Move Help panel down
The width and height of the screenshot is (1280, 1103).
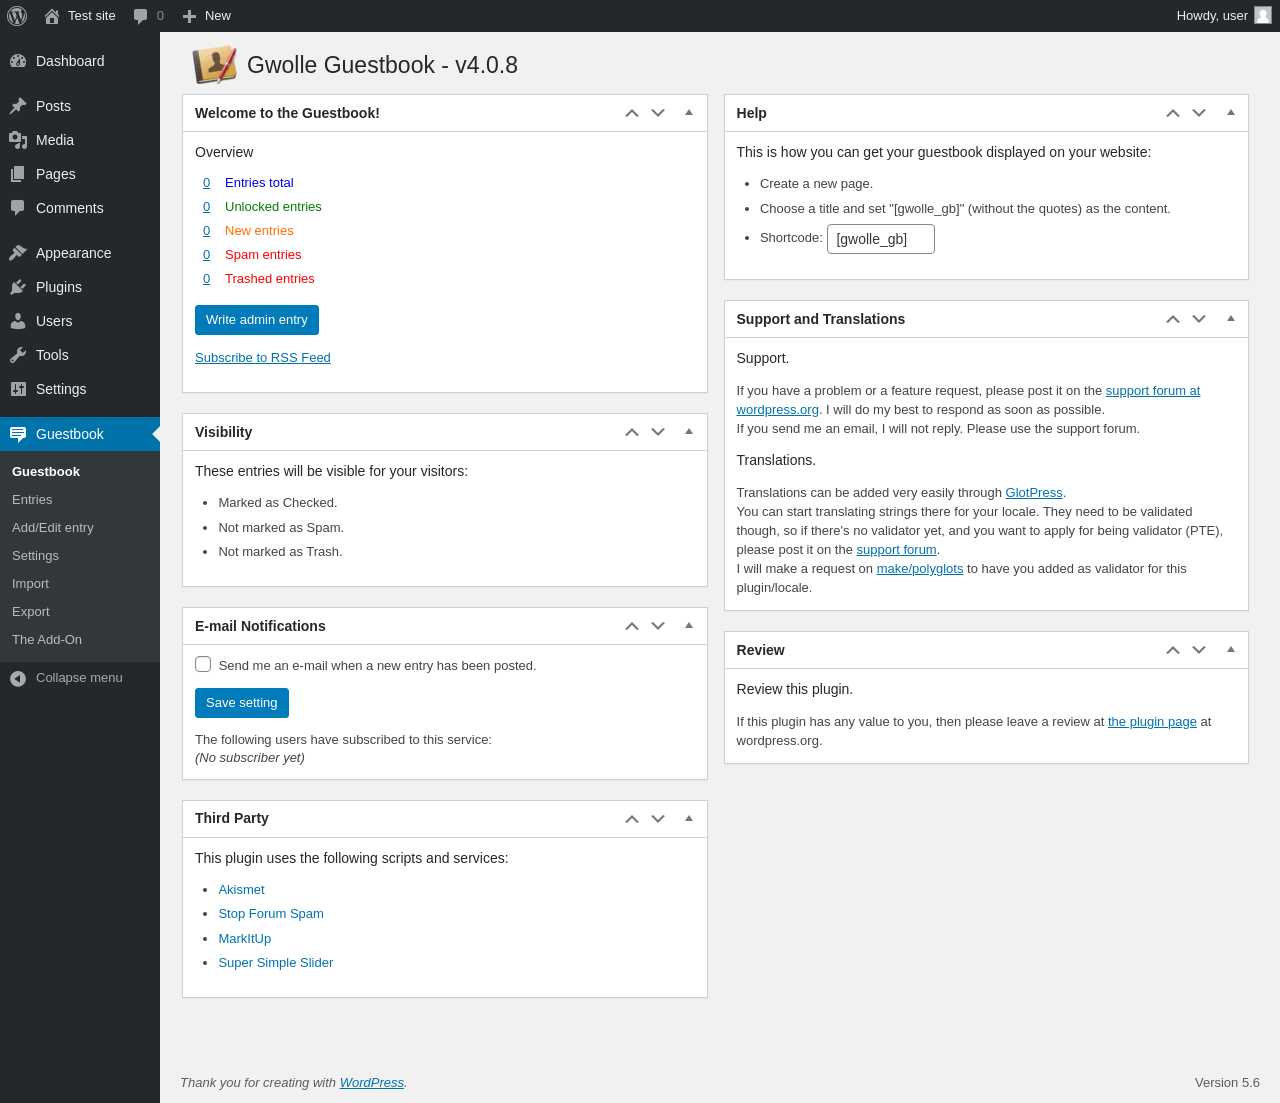click(x=1199, y=113)
